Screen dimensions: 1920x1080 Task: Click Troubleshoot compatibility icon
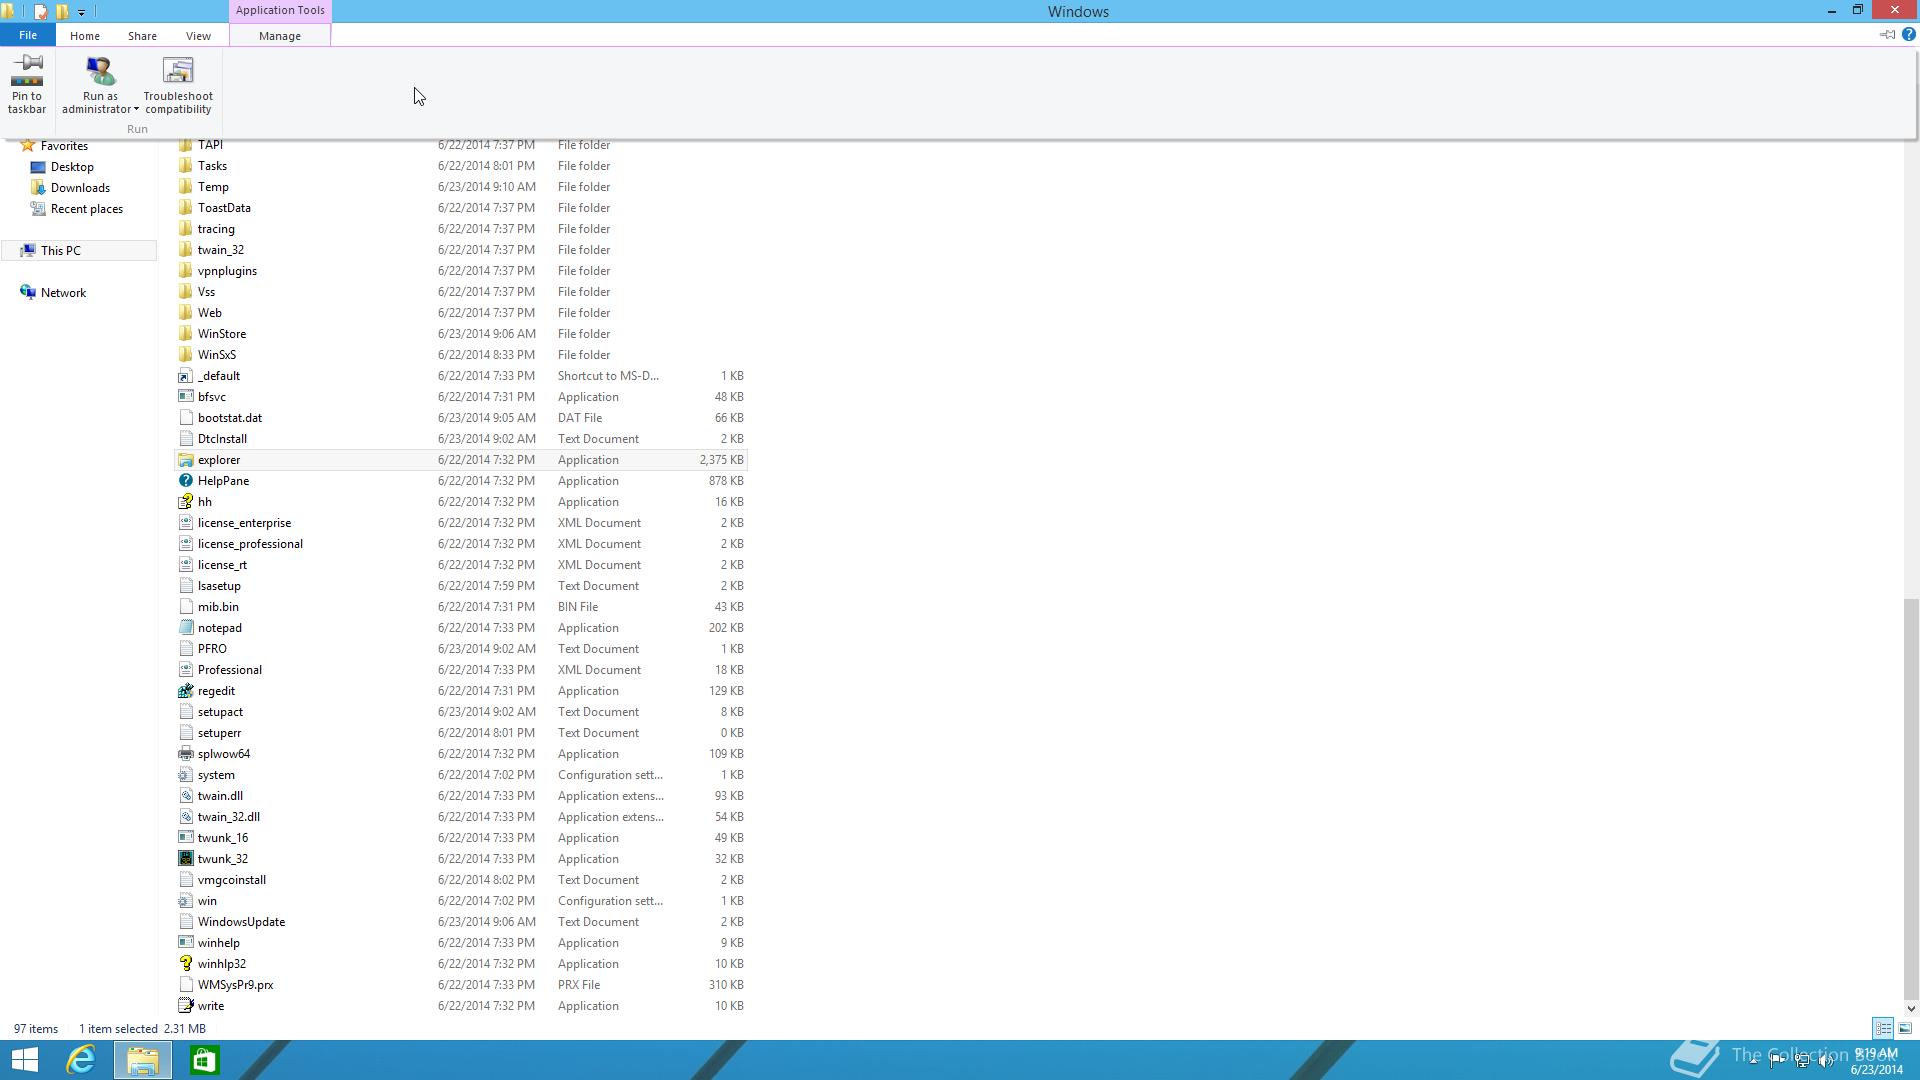tap(178, 71)
